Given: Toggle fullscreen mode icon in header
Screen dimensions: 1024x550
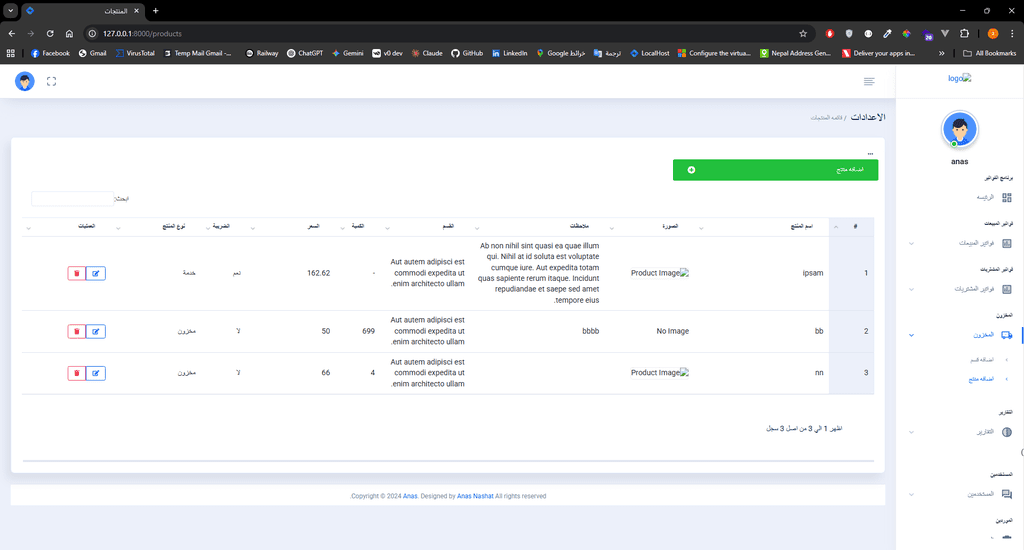Looking at the screenshot, I should 52,81.
